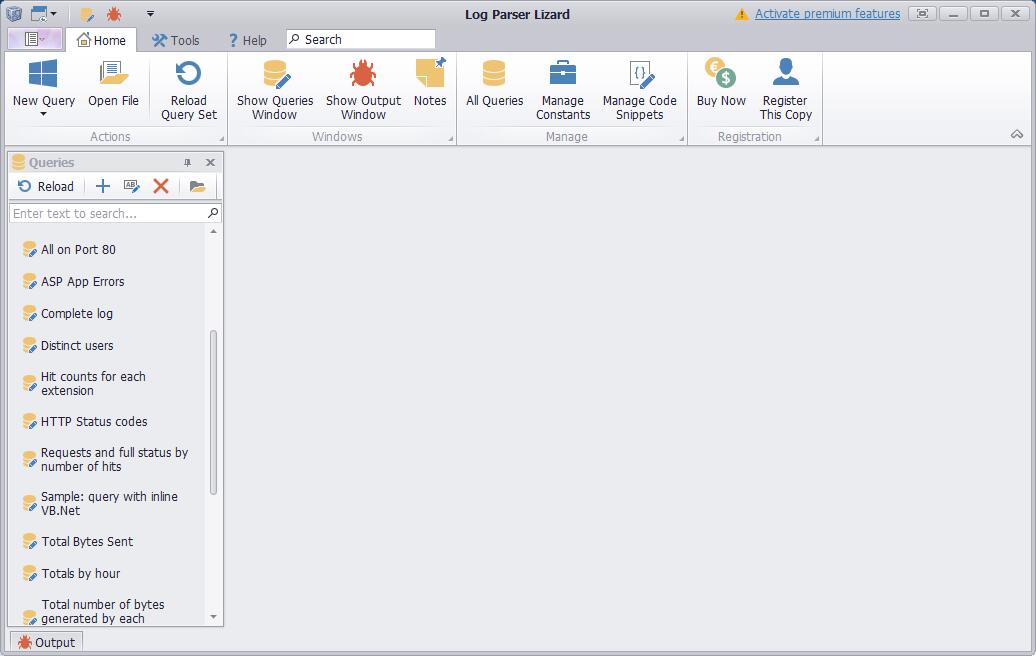Viewport: 1036px width, 656px height.
Task: Click the icon beside the Total Bytes Sent query
Action: click(x=30, y=542)
